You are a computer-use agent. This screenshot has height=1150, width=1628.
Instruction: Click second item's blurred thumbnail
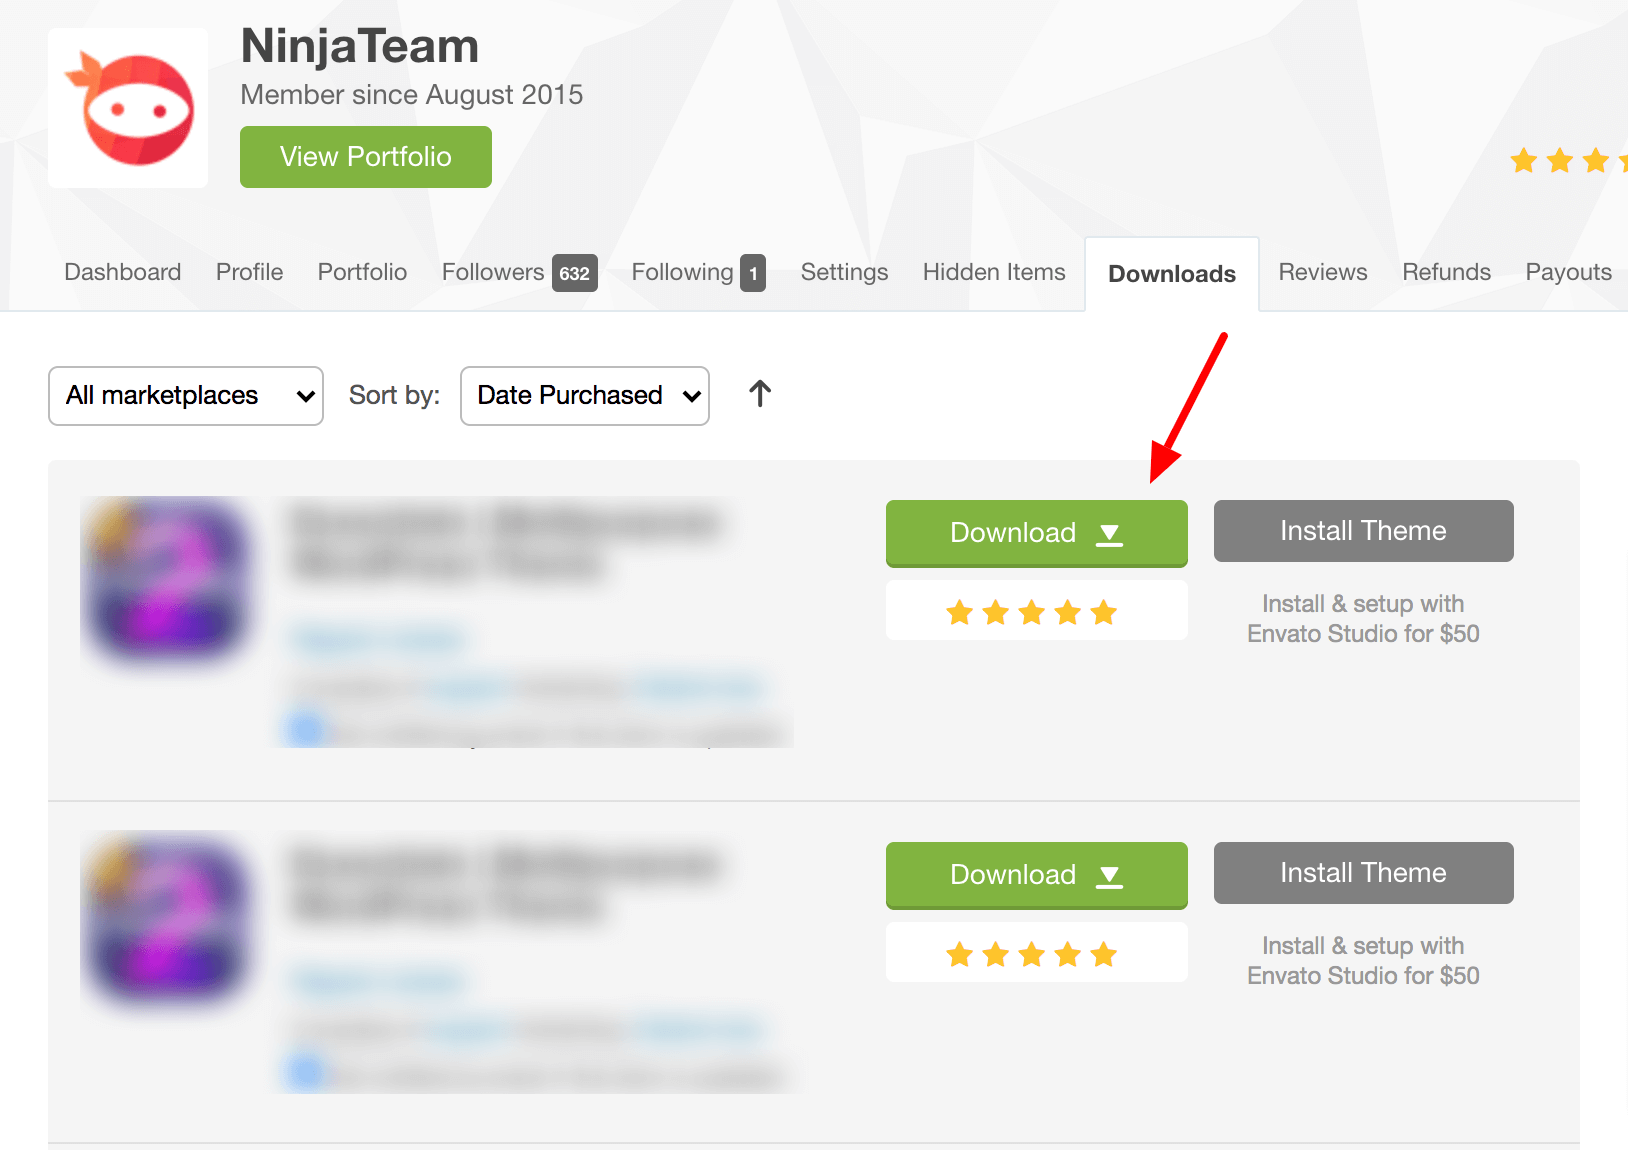[166, 918]
